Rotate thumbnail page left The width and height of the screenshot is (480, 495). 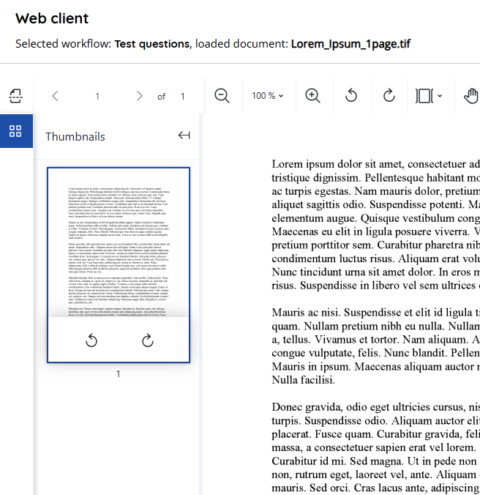coord(91,341)
